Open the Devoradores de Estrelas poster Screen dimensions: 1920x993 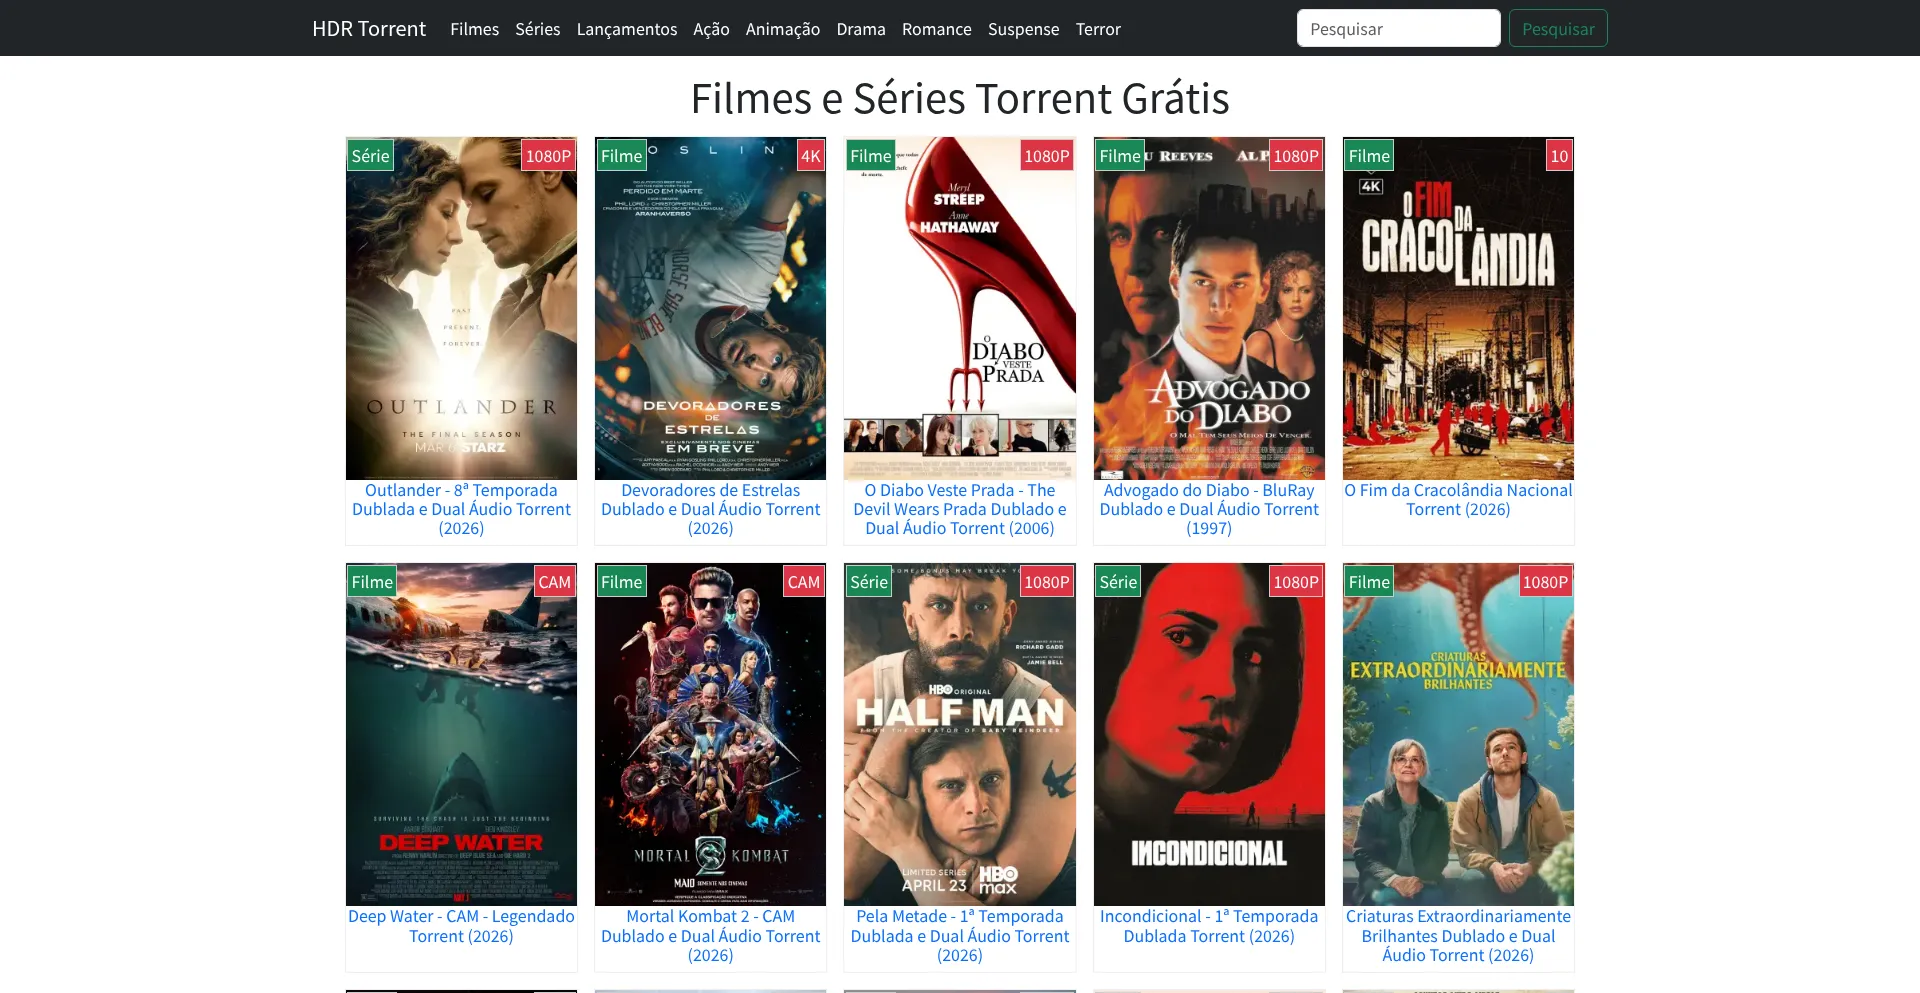[710, 308]
